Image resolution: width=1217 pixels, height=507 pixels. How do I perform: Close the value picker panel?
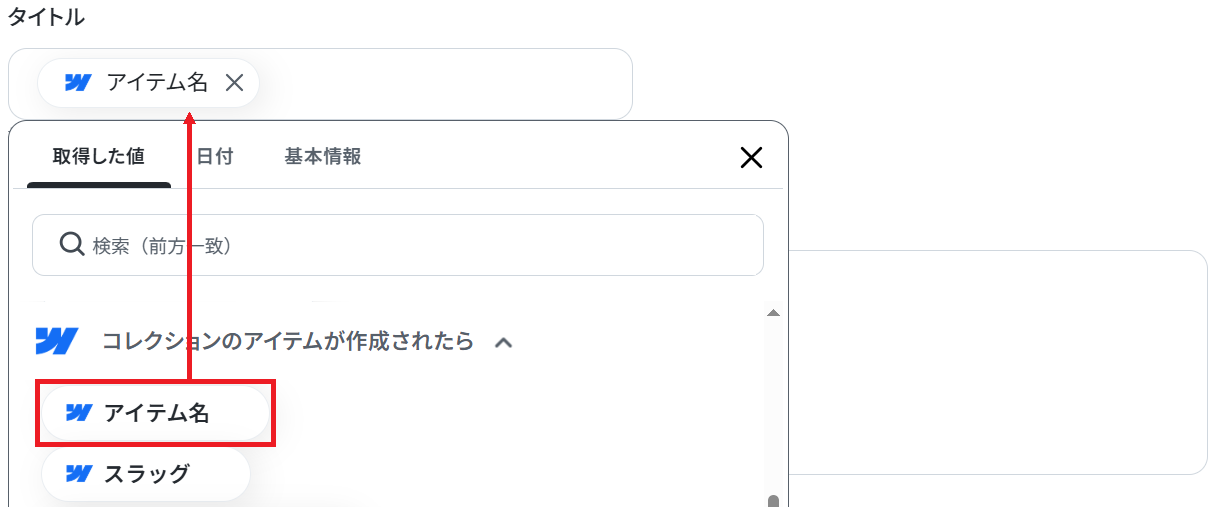751,157
